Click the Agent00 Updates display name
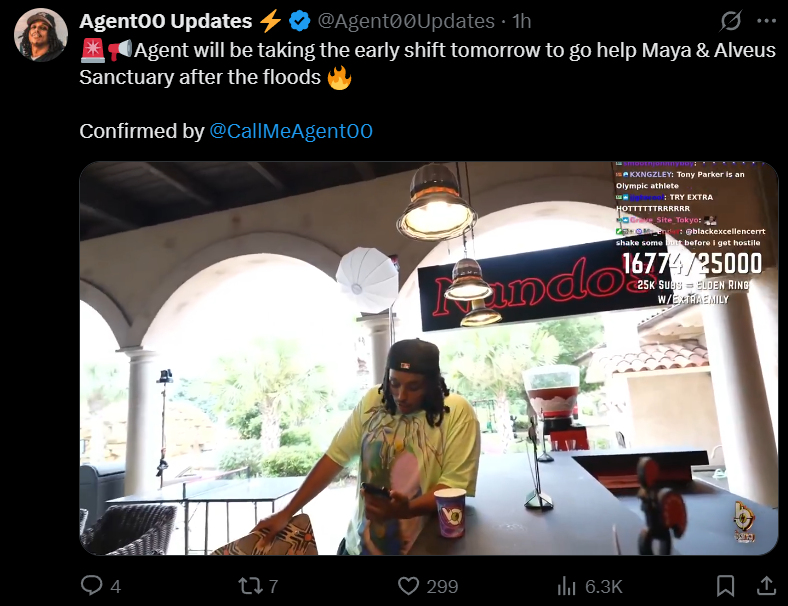The height and width of the screenshot is (606, 788). (166, 21)
